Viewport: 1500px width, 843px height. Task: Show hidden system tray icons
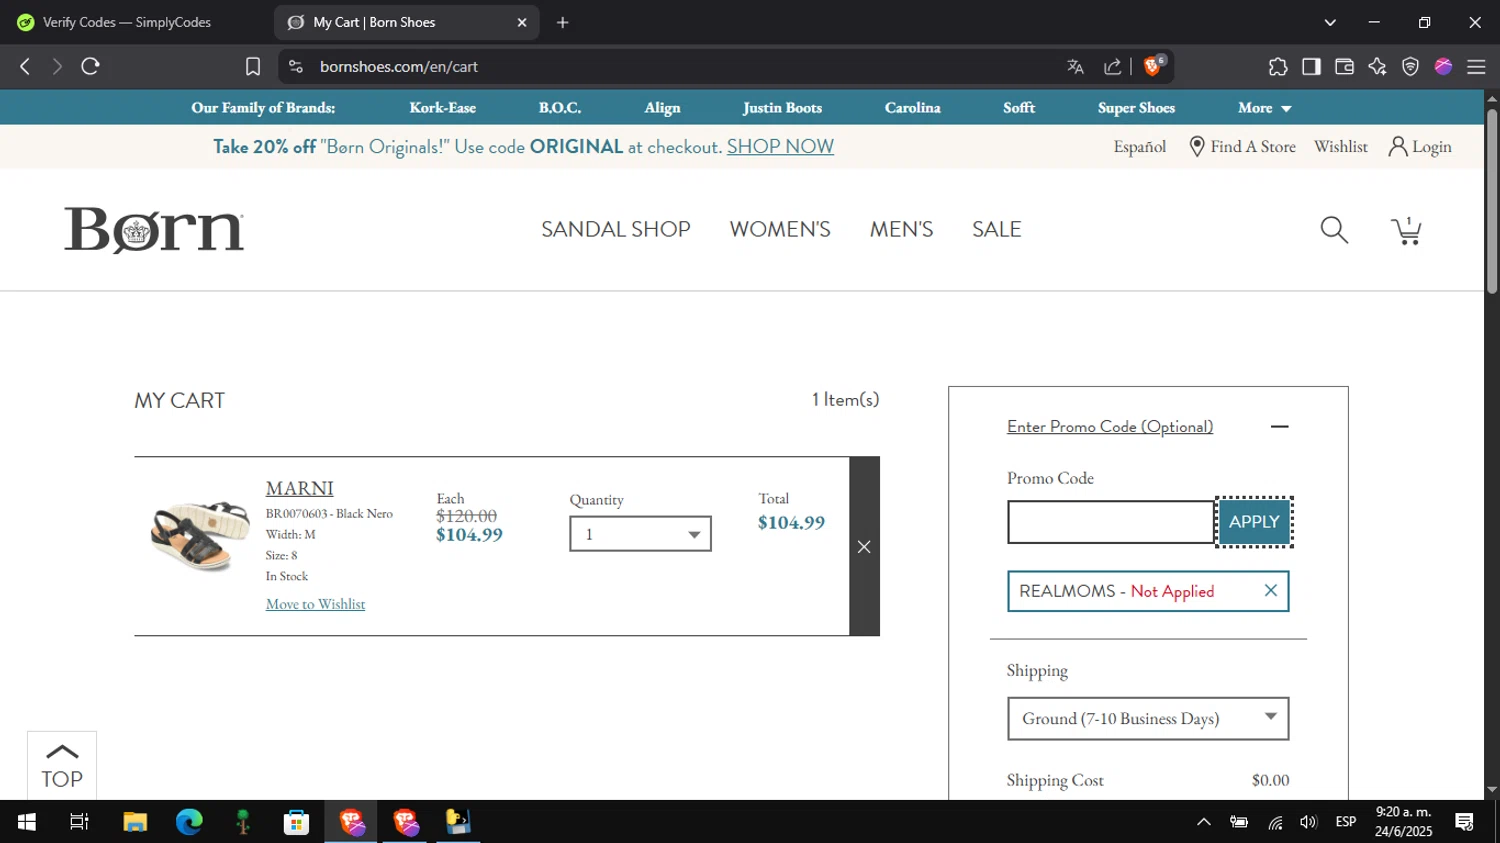point(1204,822)
